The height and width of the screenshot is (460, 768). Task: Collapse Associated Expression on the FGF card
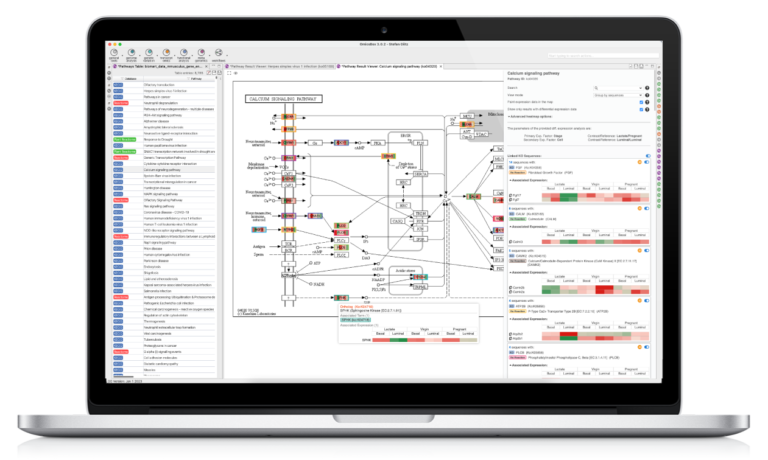coord(528,180)
